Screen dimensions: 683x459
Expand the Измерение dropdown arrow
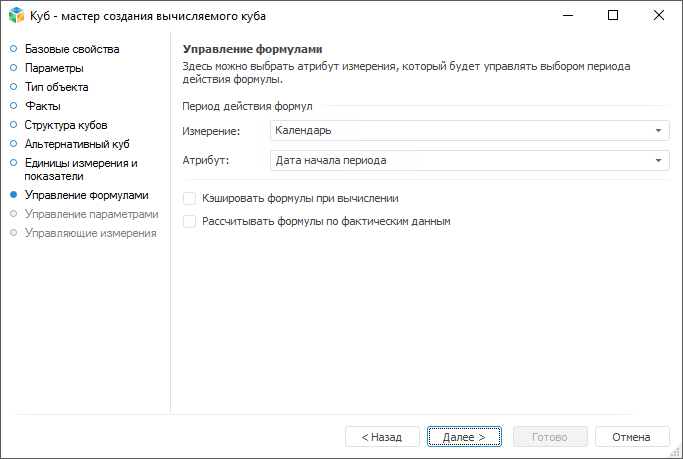tap(659, 131)
